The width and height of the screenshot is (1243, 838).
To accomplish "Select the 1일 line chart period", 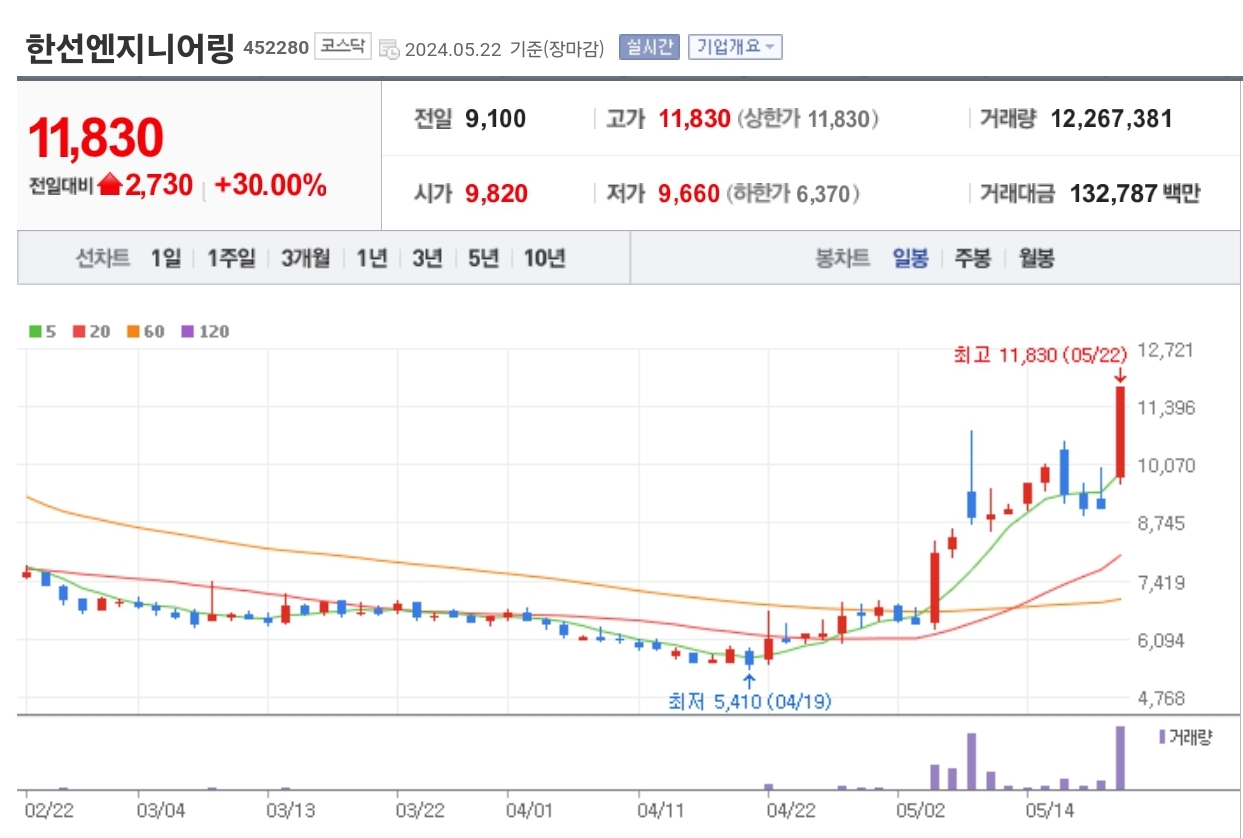I will tap(166, 258).
